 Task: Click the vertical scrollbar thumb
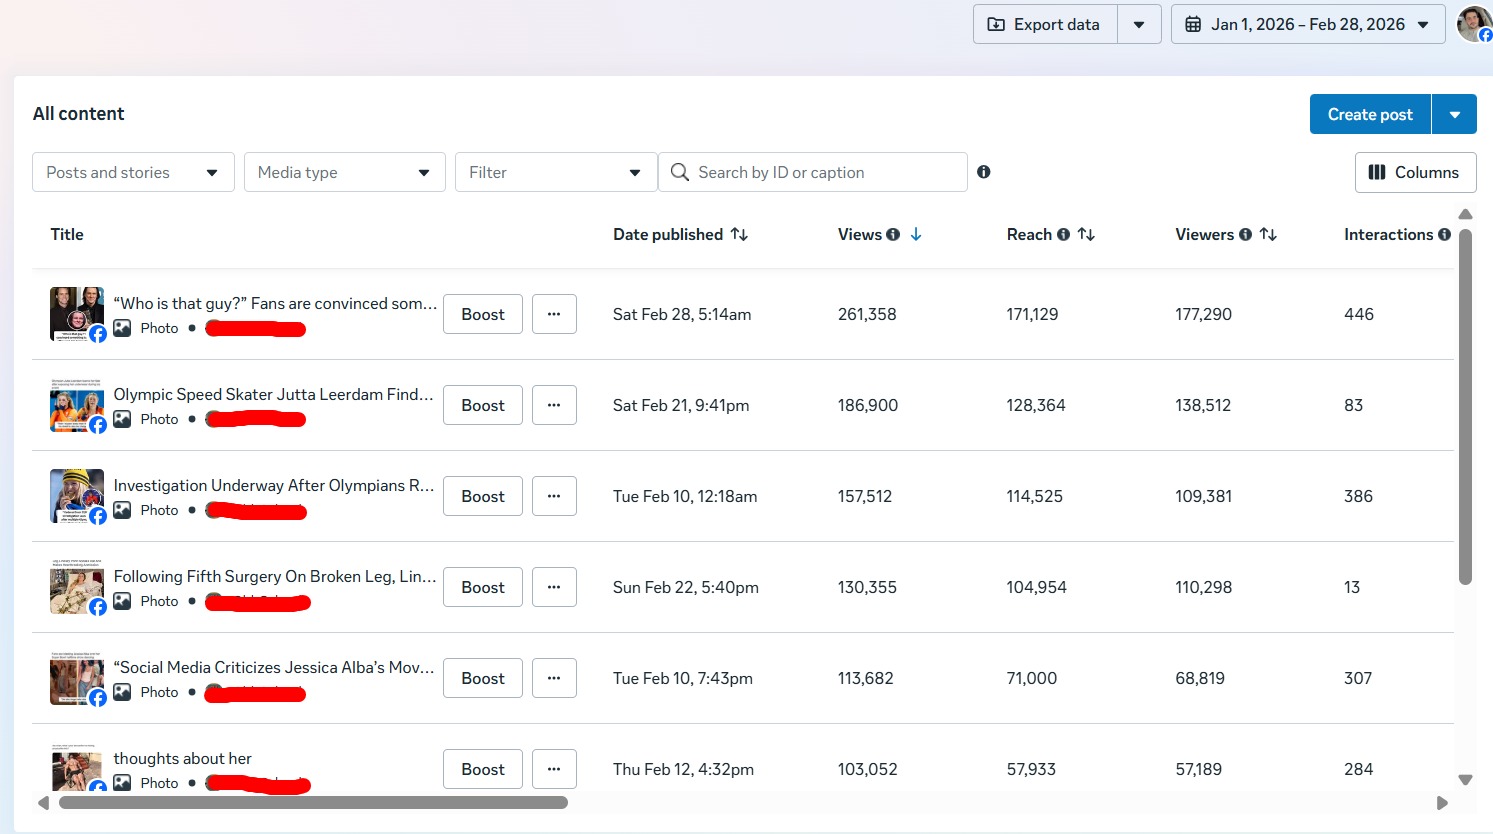(1465, 407)
